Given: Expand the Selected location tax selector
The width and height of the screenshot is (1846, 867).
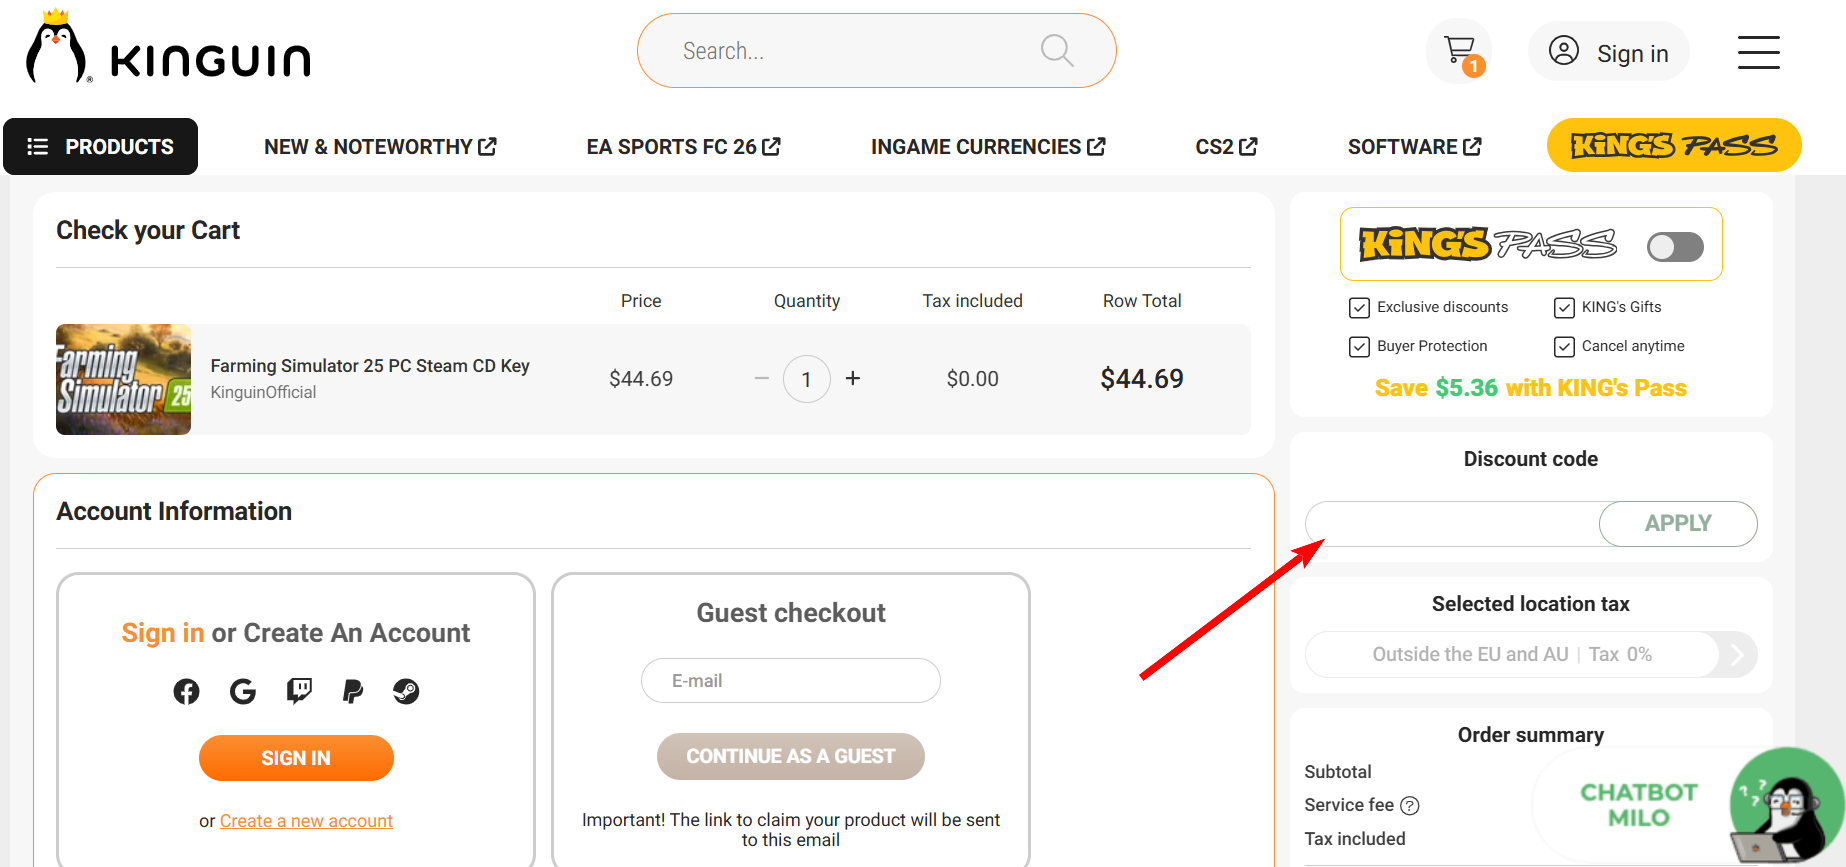Looking at the screenshot, I should [1736, 655].
